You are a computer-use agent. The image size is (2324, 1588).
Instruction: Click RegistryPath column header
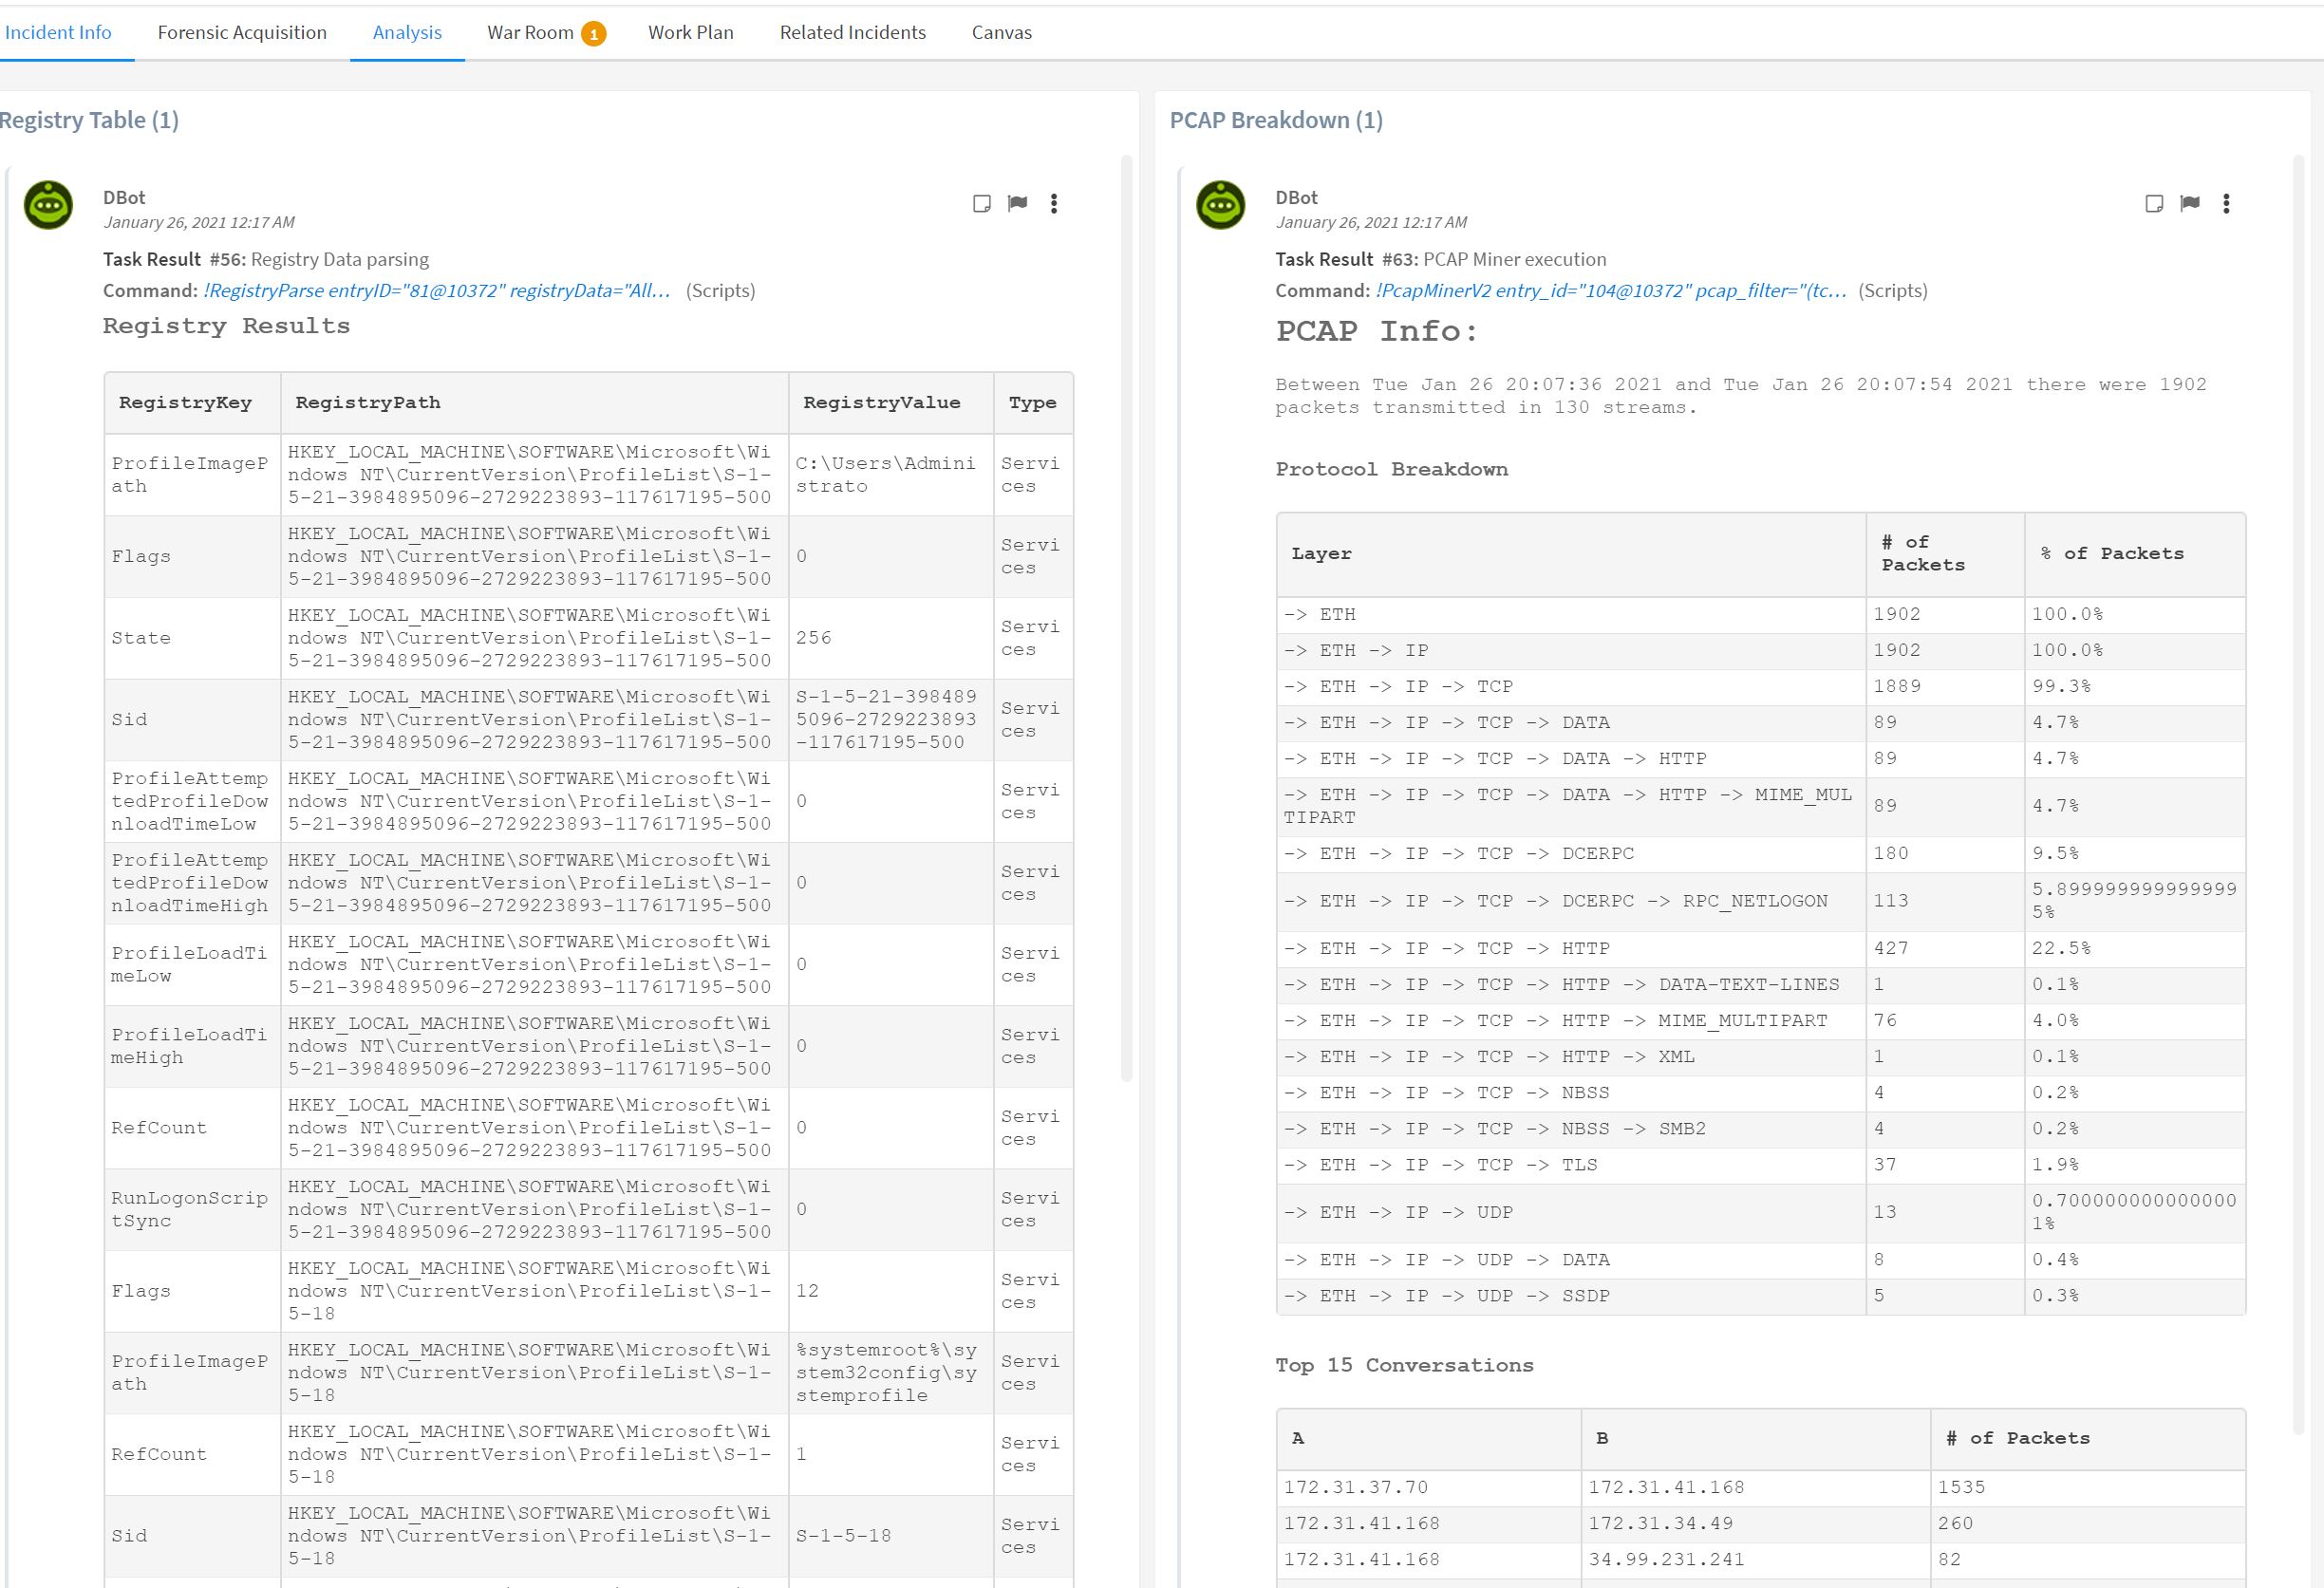pyautogui.click(x=368, y=402)
